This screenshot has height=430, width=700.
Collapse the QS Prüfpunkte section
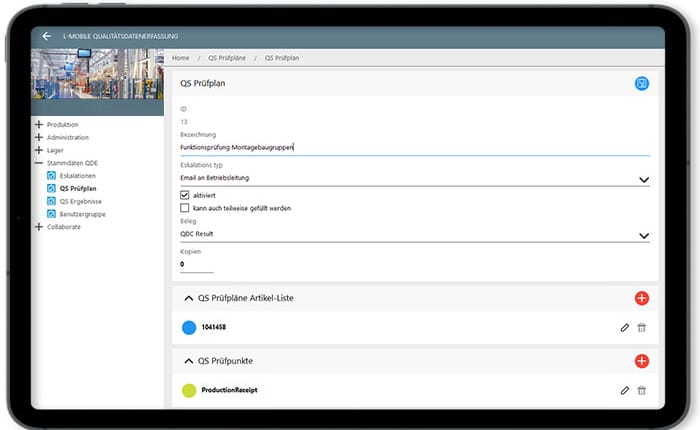[x=188, y=361]
